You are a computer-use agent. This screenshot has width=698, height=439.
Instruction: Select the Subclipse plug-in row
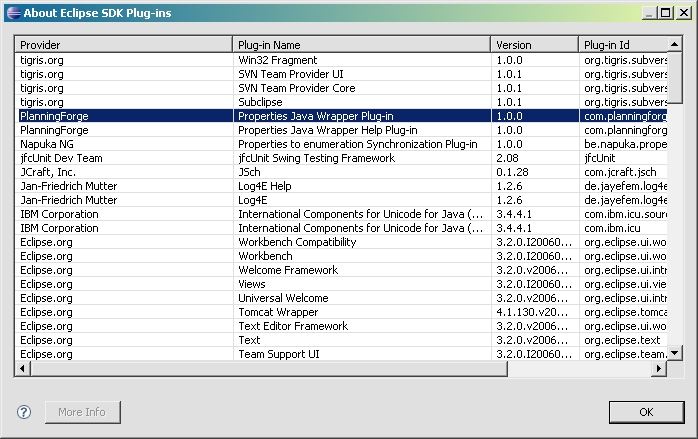(341, 102)
